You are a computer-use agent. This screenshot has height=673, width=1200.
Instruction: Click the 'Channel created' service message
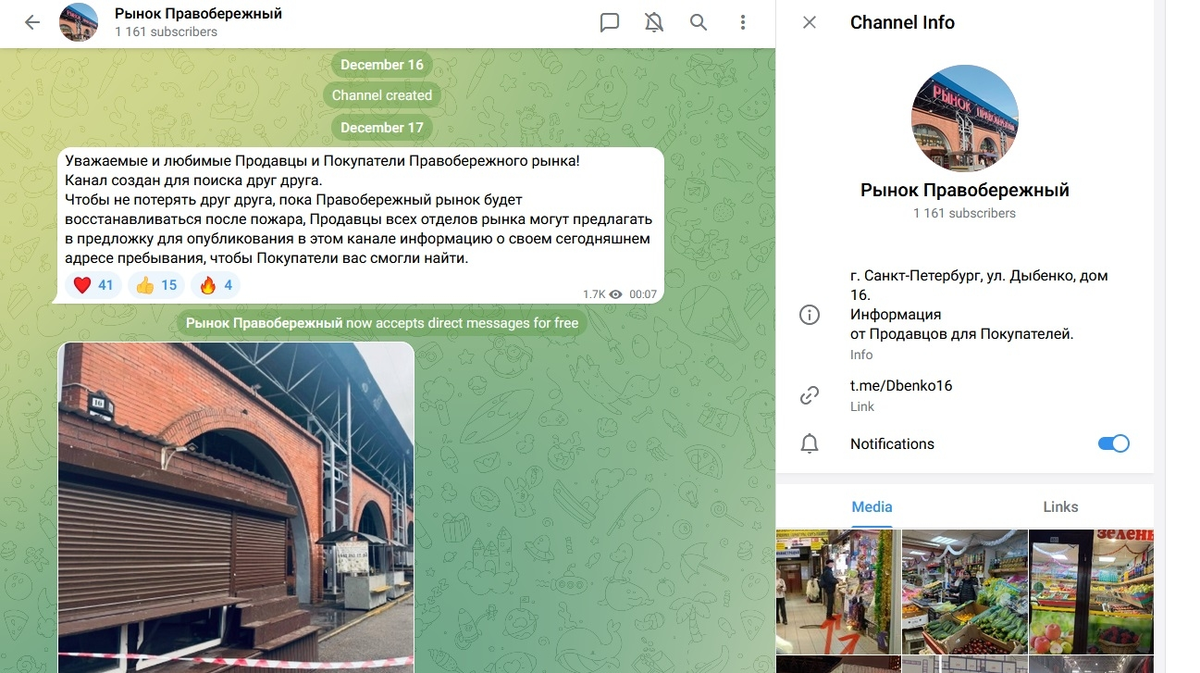(x=382, y=96)
